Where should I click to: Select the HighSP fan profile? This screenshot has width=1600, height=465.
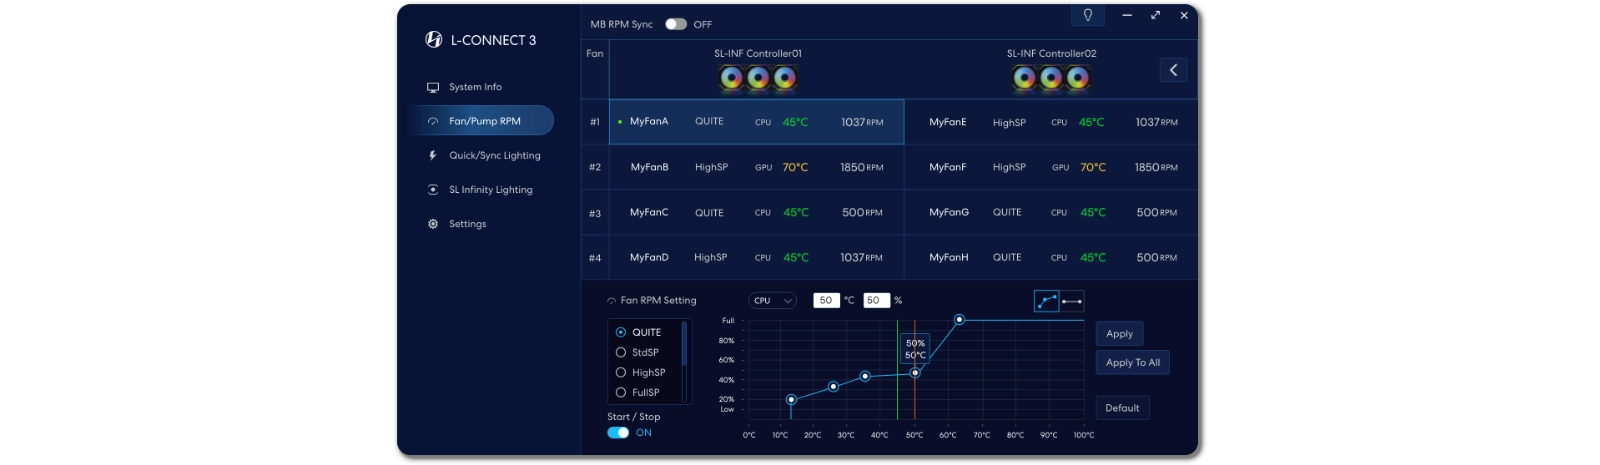coord(621,372)
